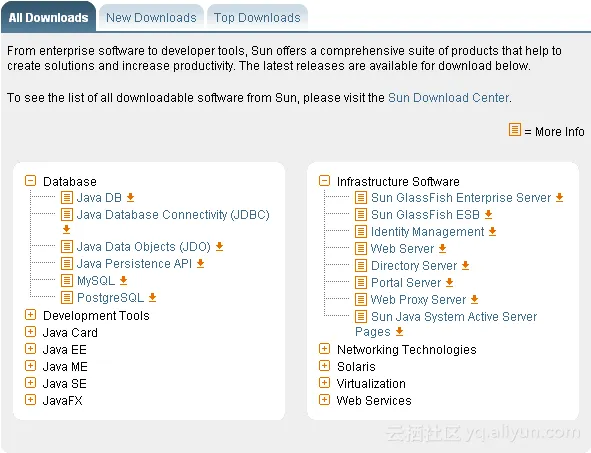Collapse the Database category
This screenshot has height=453, width=591.
(31, 181)
